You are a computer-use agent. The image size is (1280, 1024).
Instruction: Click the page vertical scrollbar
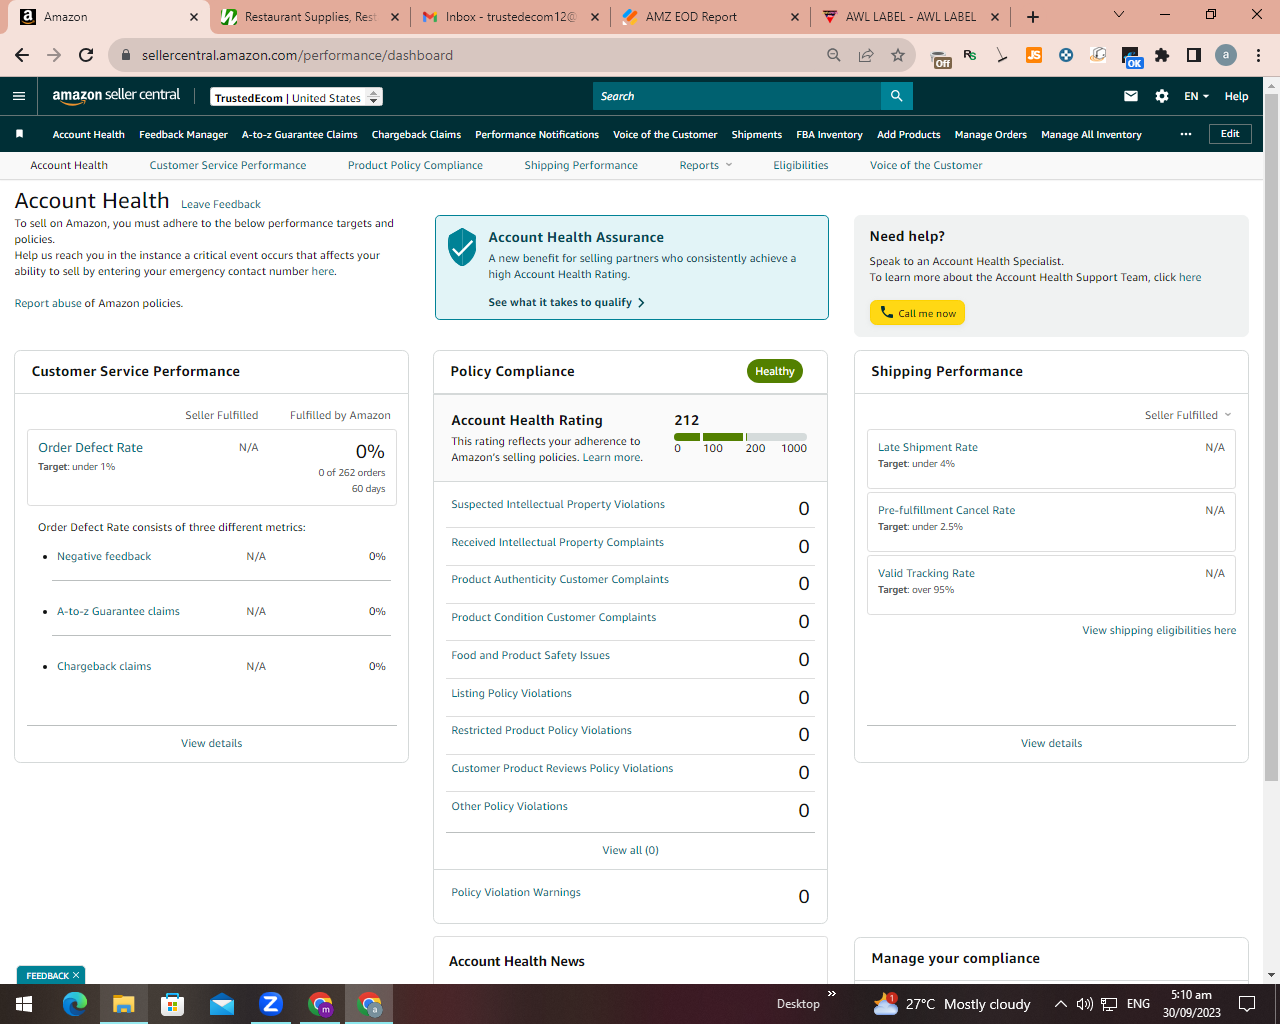(x=1271, y=437)
